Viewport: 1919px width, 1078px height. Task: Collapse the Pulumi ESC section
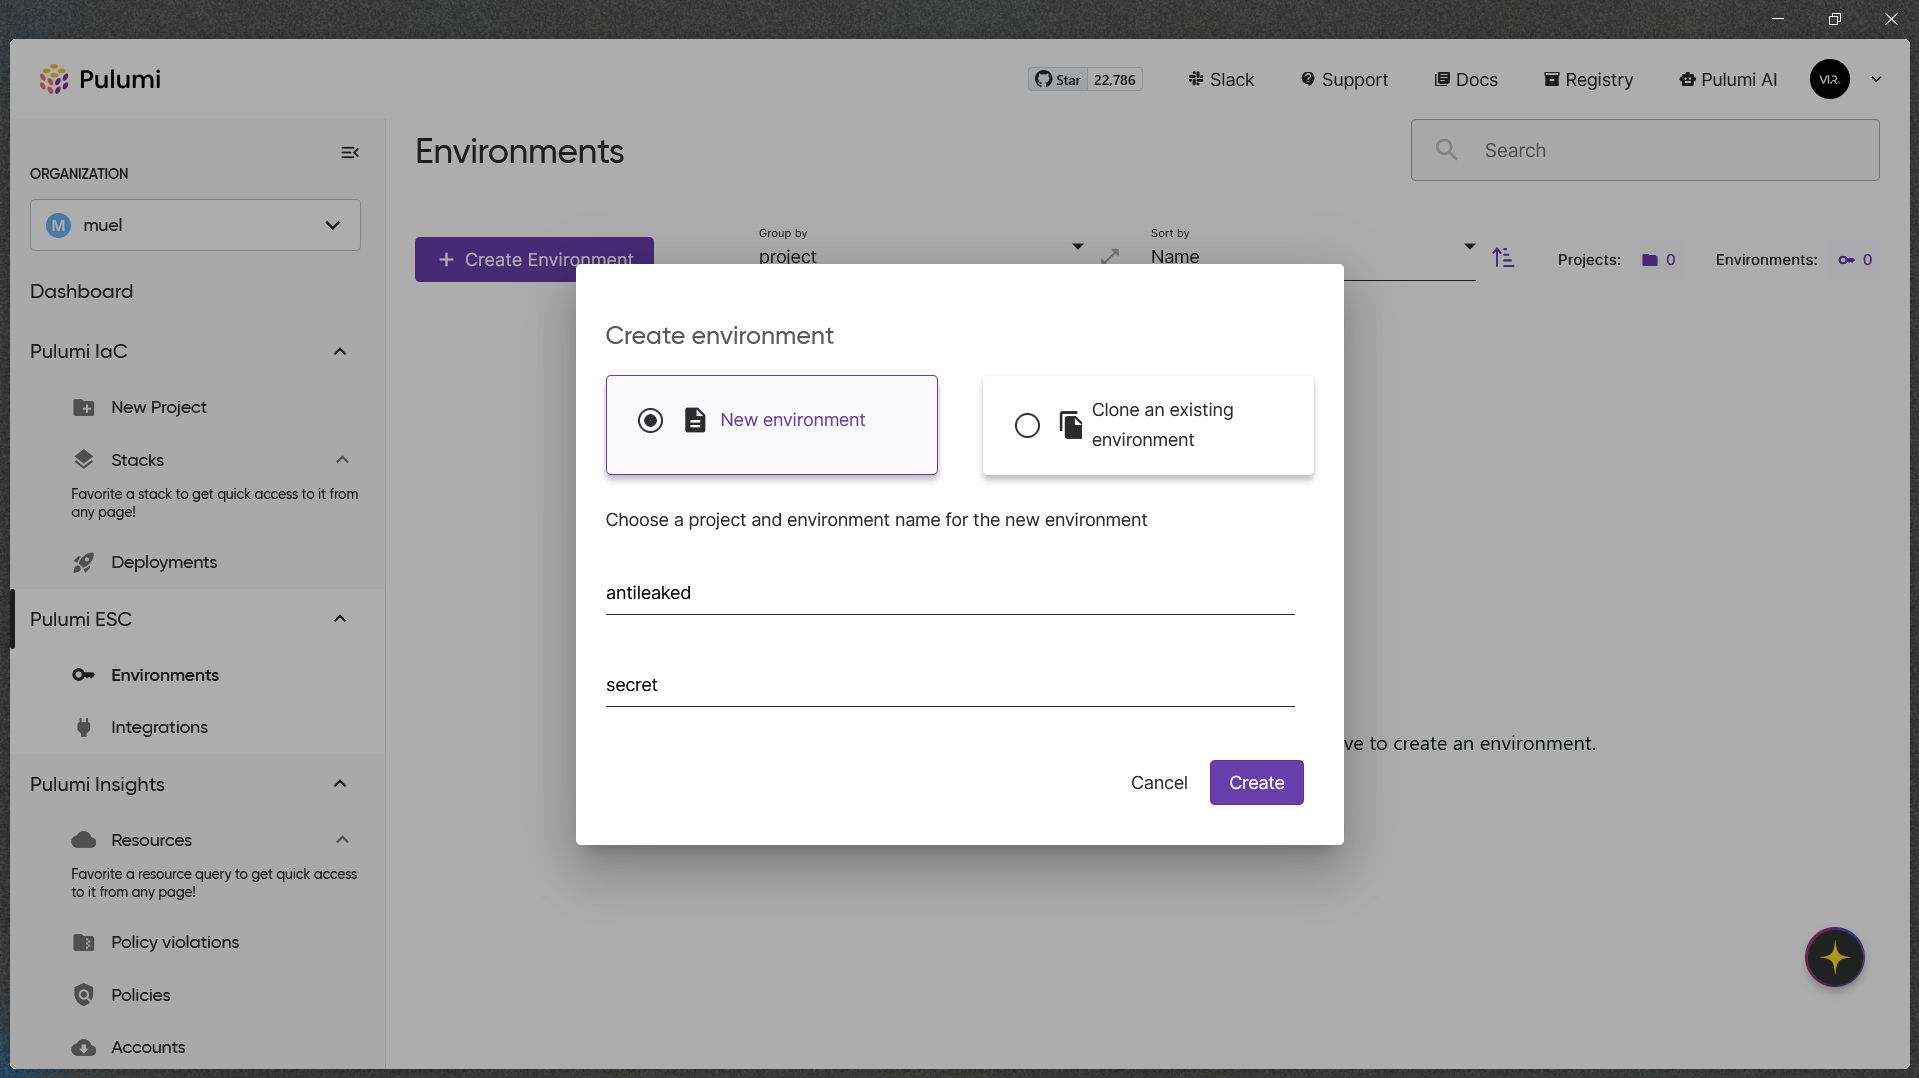[340, 619]
